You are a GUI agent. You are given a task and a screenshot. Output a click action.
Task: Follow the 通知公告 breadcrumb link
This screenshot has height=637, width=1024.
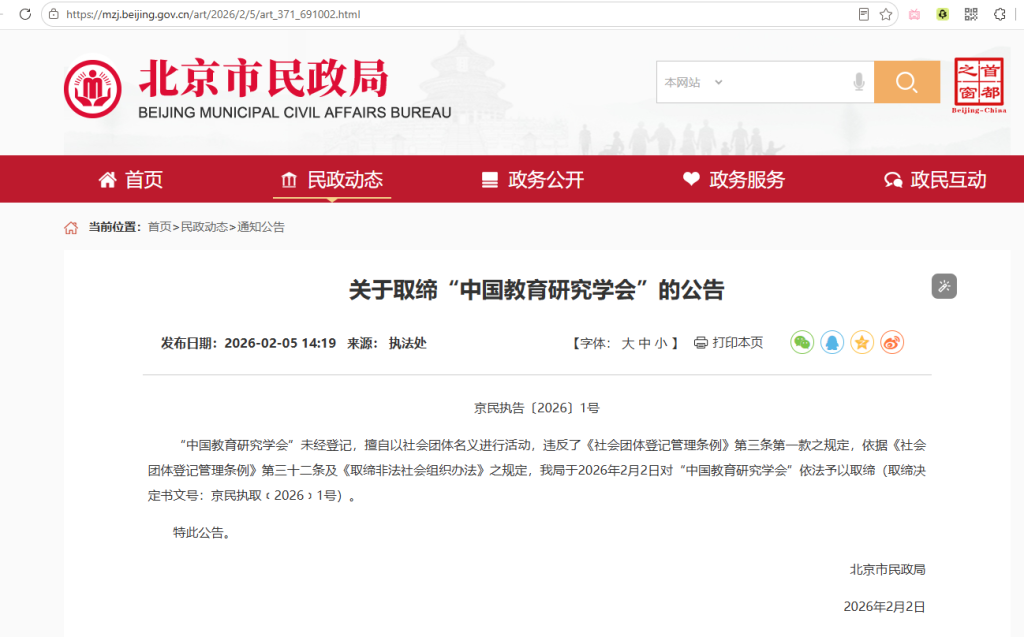tap(261, 227)
